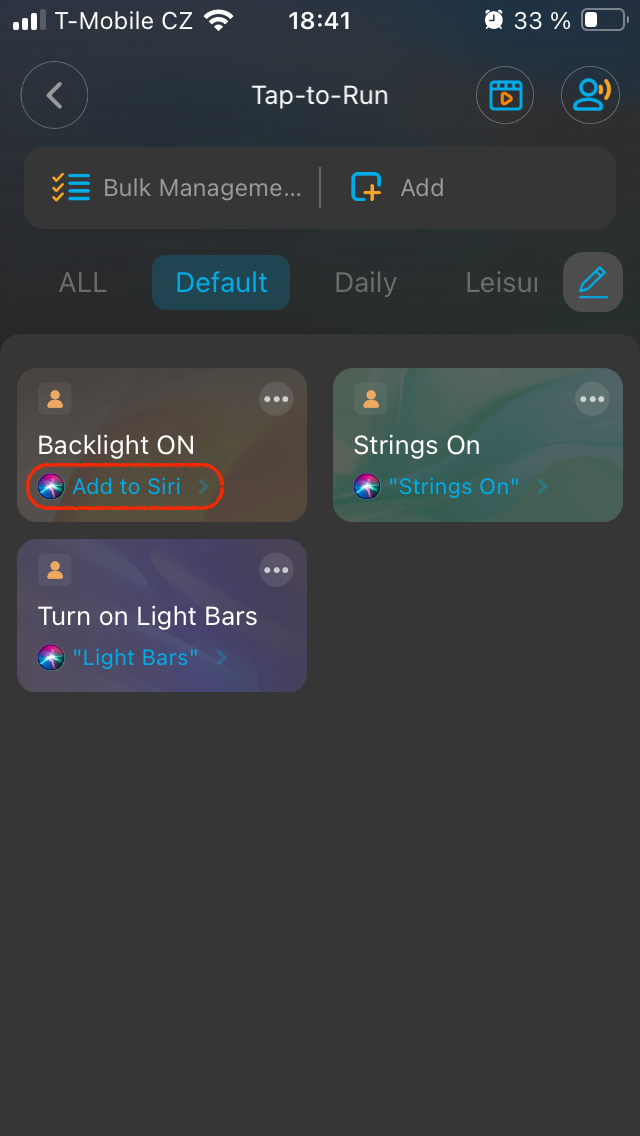Open the Leisure tab

(x=501, y=283)
